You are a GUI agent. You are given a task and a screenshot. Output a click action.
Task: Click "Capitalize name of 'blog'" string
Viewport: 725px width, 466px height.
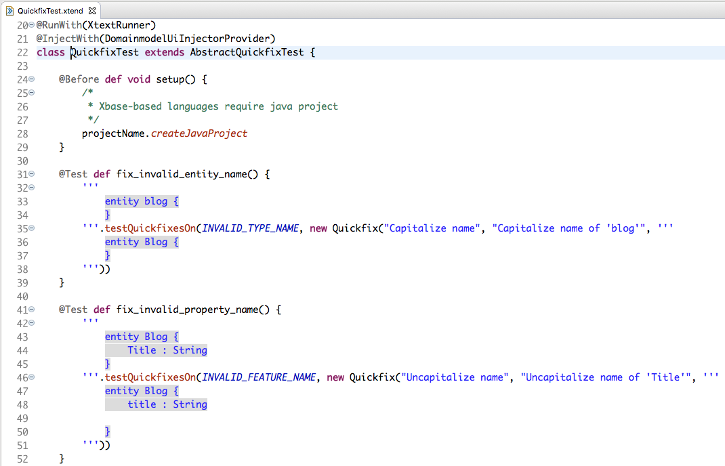[568, 228]
